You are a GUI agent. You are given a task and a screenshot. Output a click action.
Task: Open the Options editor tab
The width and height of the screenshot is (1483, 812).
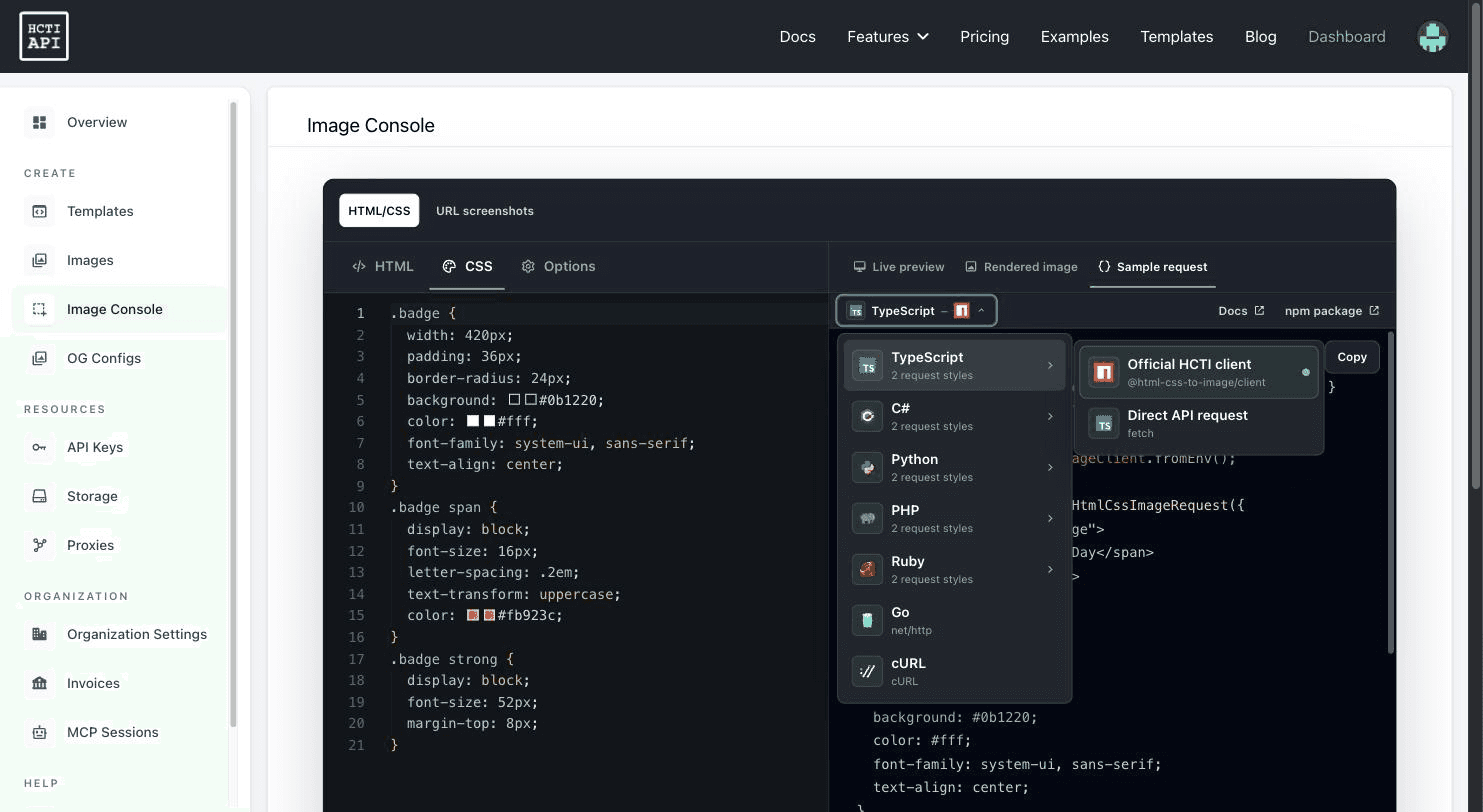click(558, 266)
